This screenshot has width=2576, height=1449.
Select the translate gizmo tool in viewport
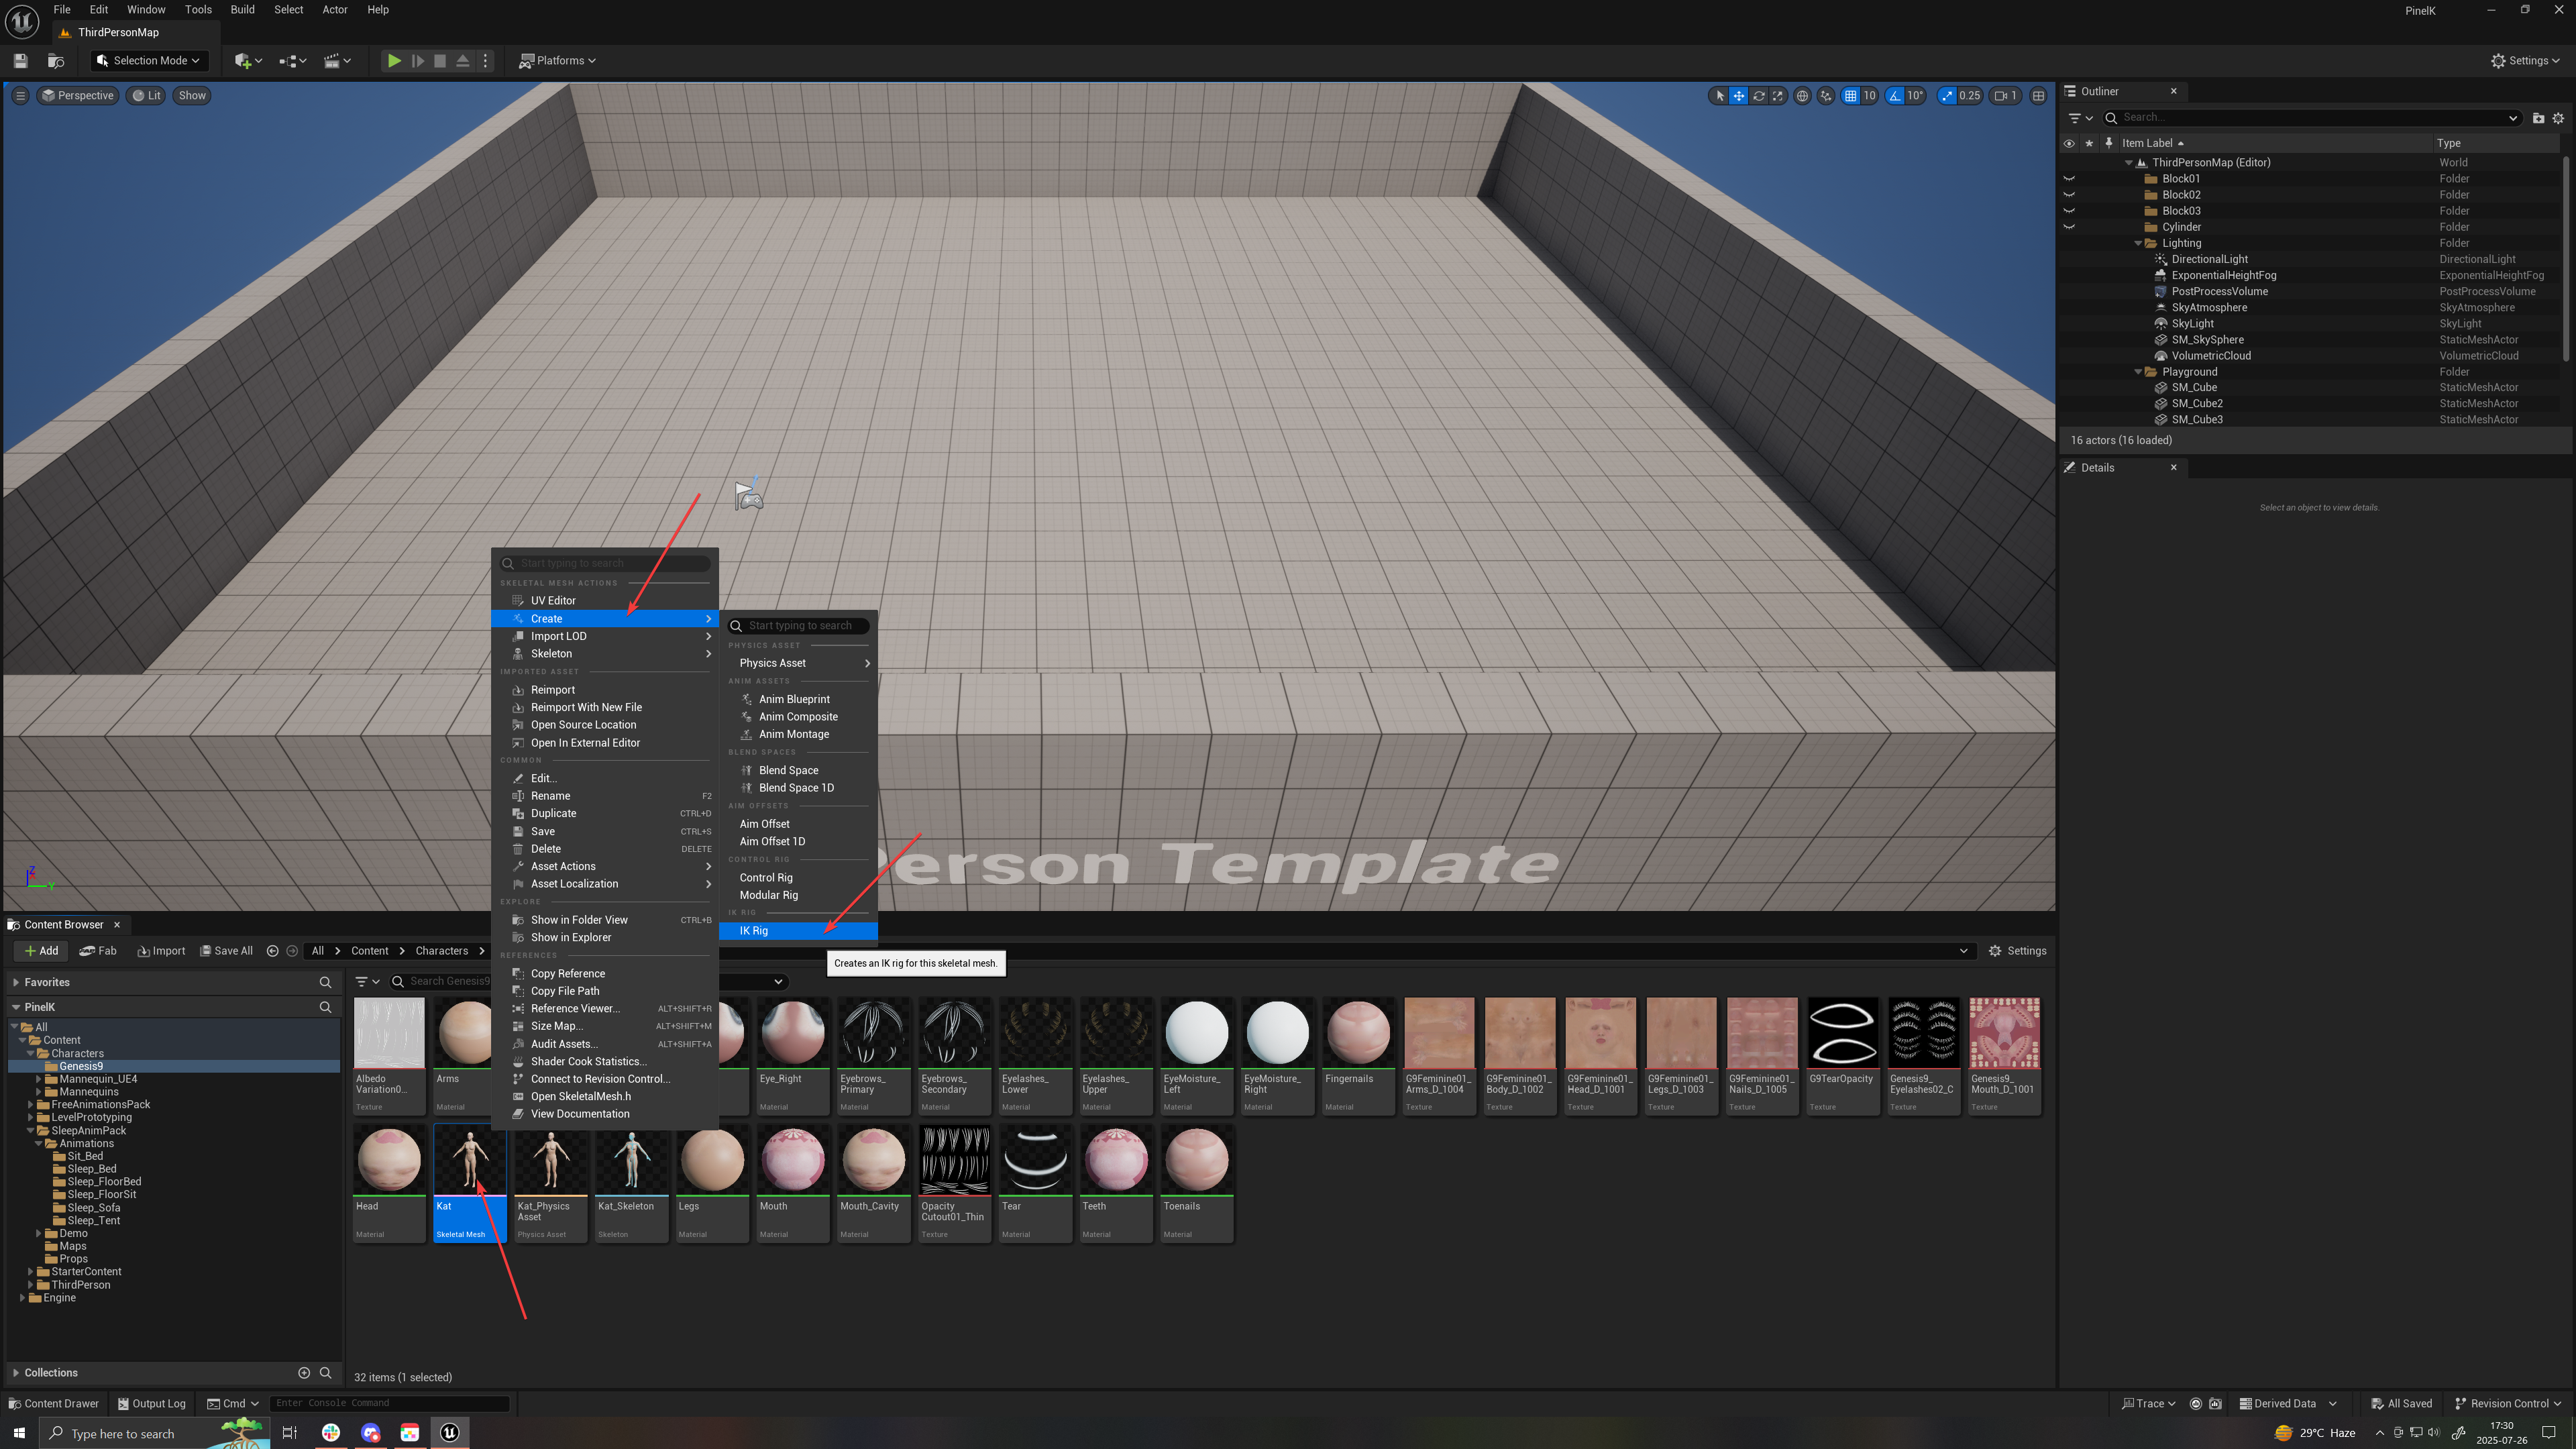(1739, 96)
